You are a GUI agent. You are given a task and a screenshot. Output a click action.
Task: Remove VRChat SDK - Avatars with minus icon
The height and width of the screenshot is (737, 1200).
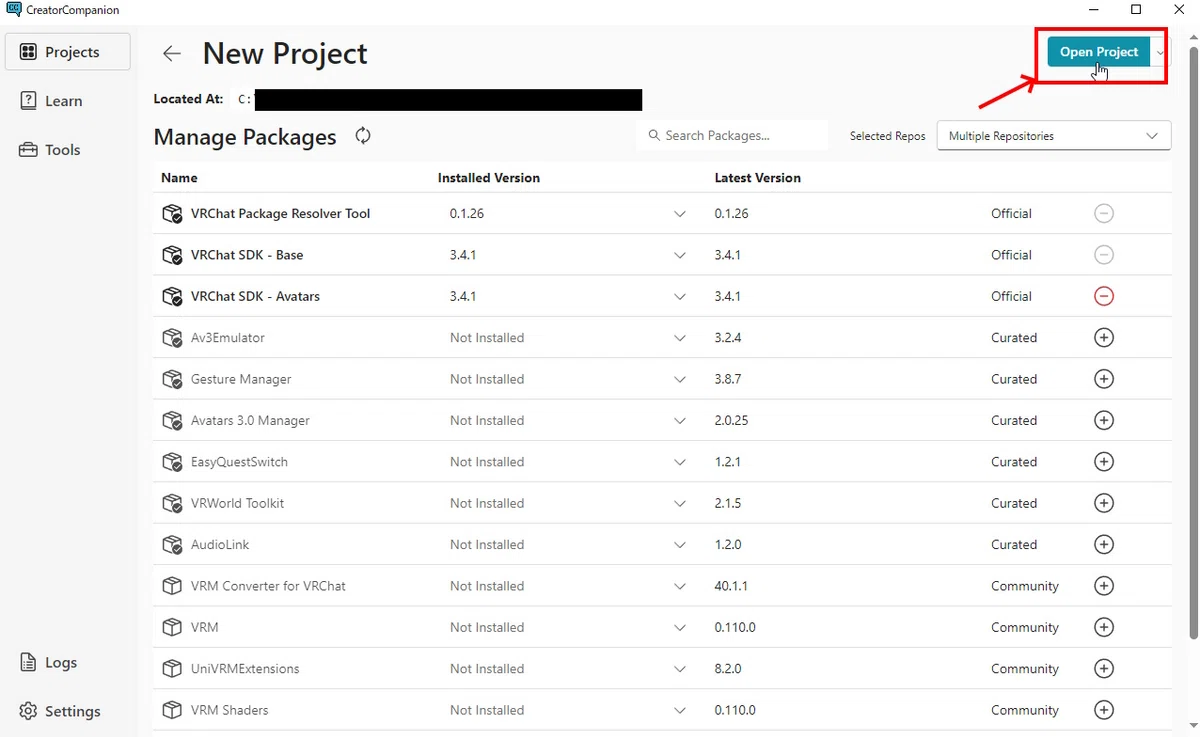pyautogui.click(x=1104, y=296)
